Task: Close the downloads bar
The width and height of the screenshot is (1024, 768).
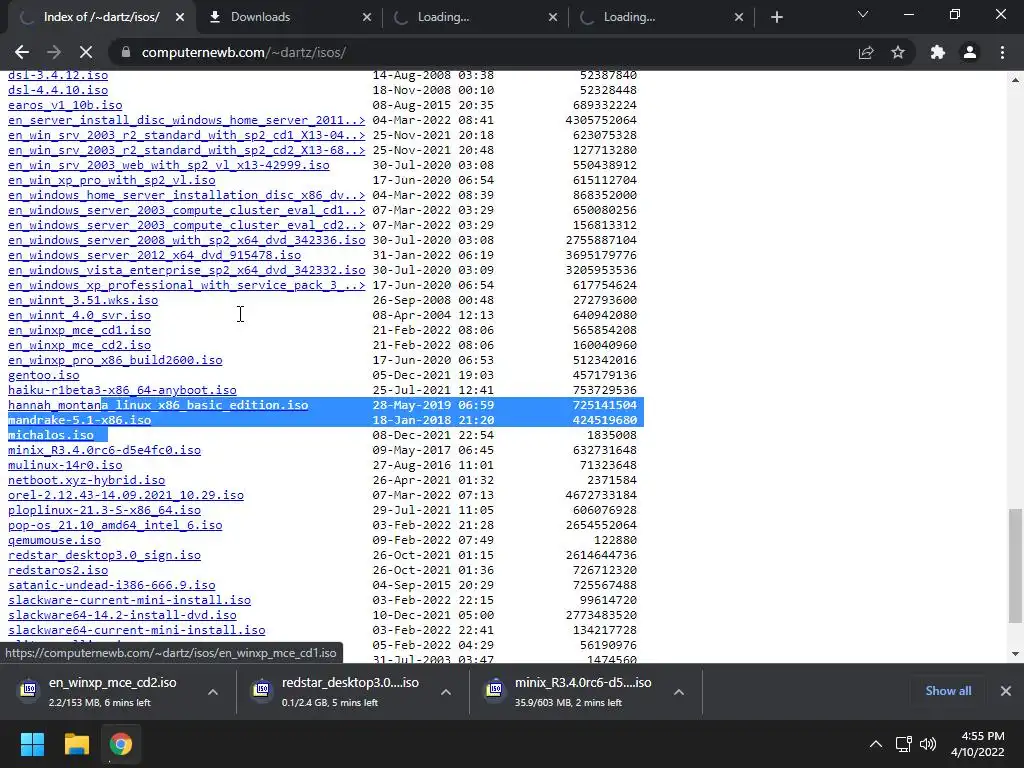Action: (1006, 691)
